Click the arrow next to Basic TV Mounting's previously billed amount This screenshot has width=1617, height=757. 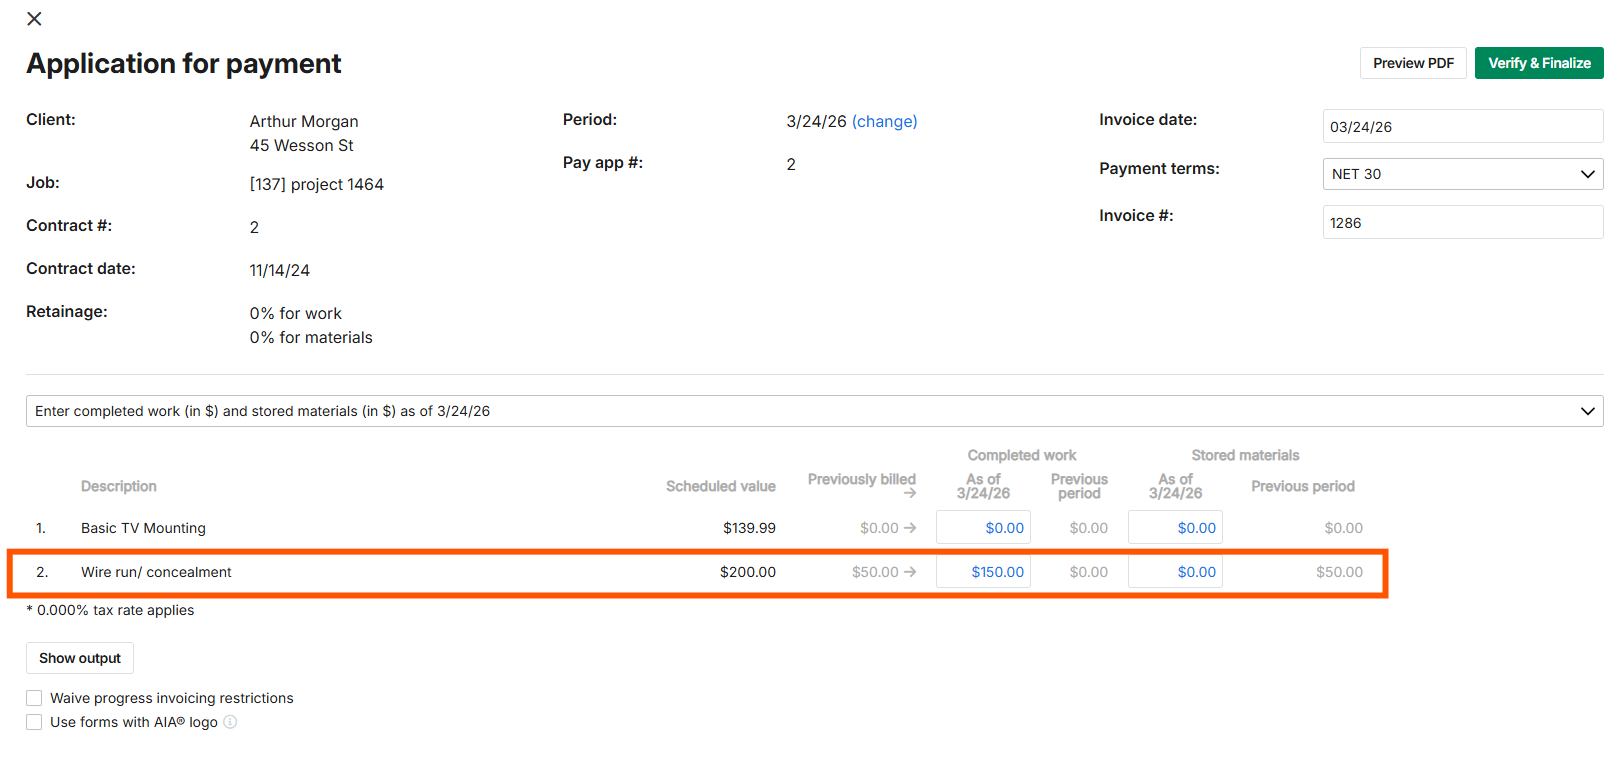coord(910,528)
